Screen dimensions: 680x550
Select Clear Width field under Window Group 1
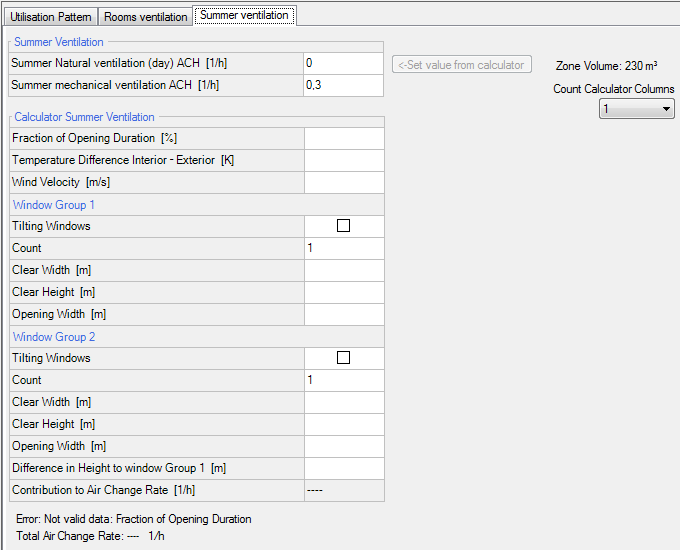(x=344, y=270)
